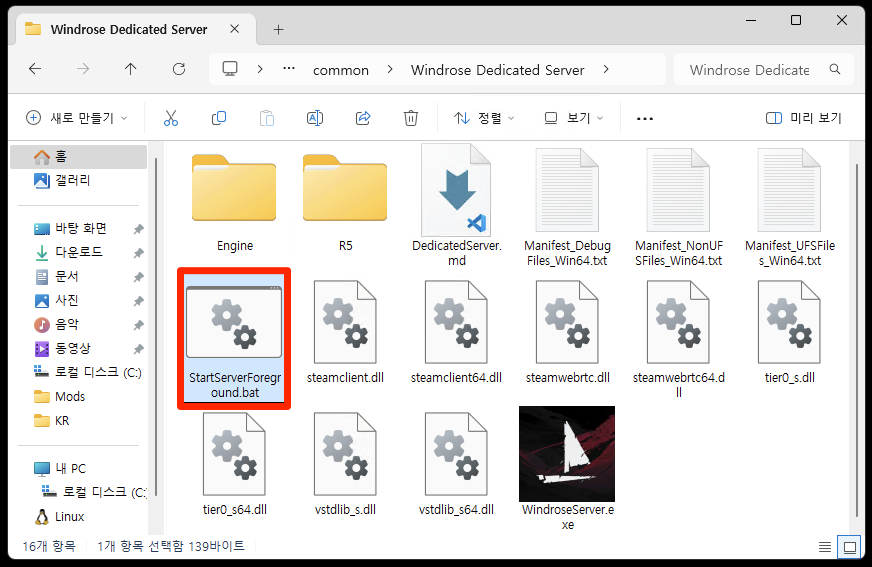This screenshot has height=567, width=872.
Task: Expand chevron after Windrose Dedicated Server breadcrumb
Action: [606, 69]
